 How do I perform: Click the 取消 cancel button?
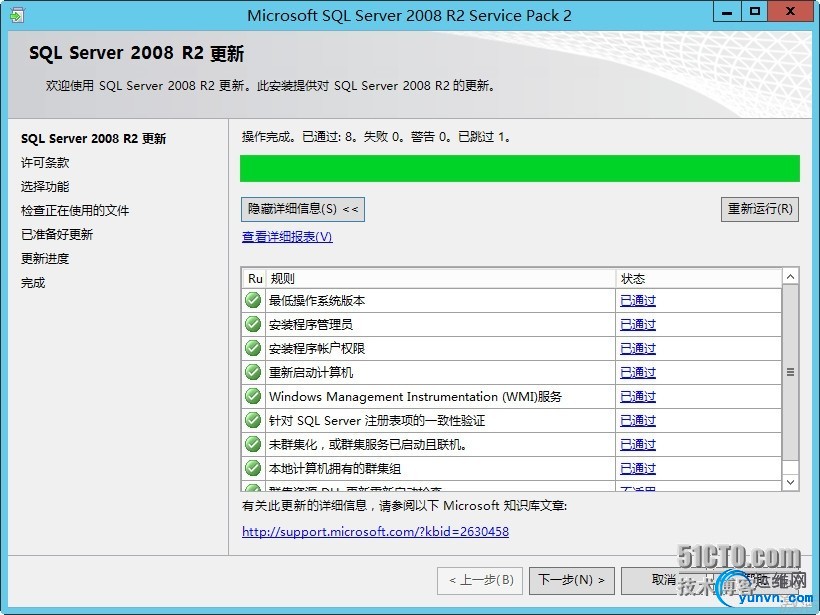664,580
